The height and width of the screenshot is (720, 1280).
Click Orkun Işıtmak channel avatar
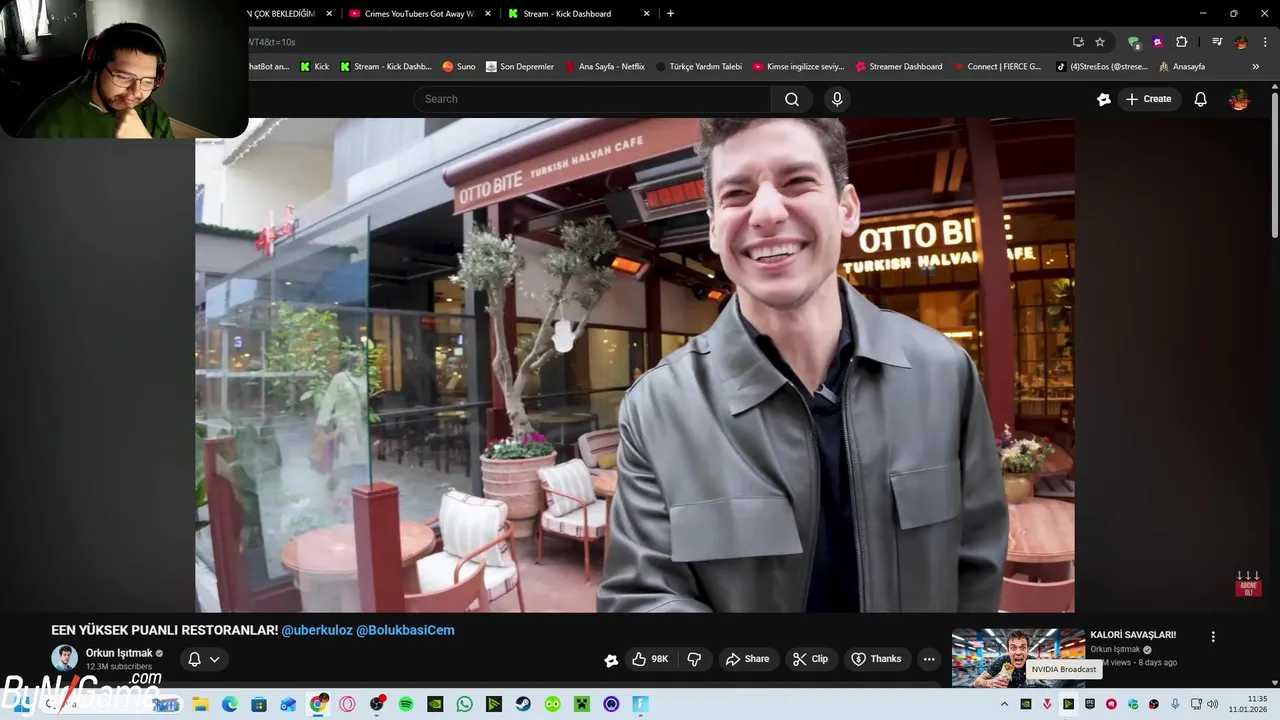(x=65, y=658)
